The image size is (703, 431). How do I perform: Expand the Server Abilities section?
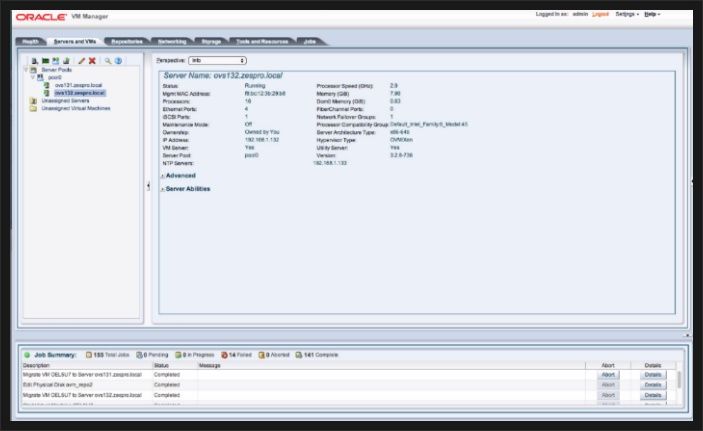tap(162, 189)
